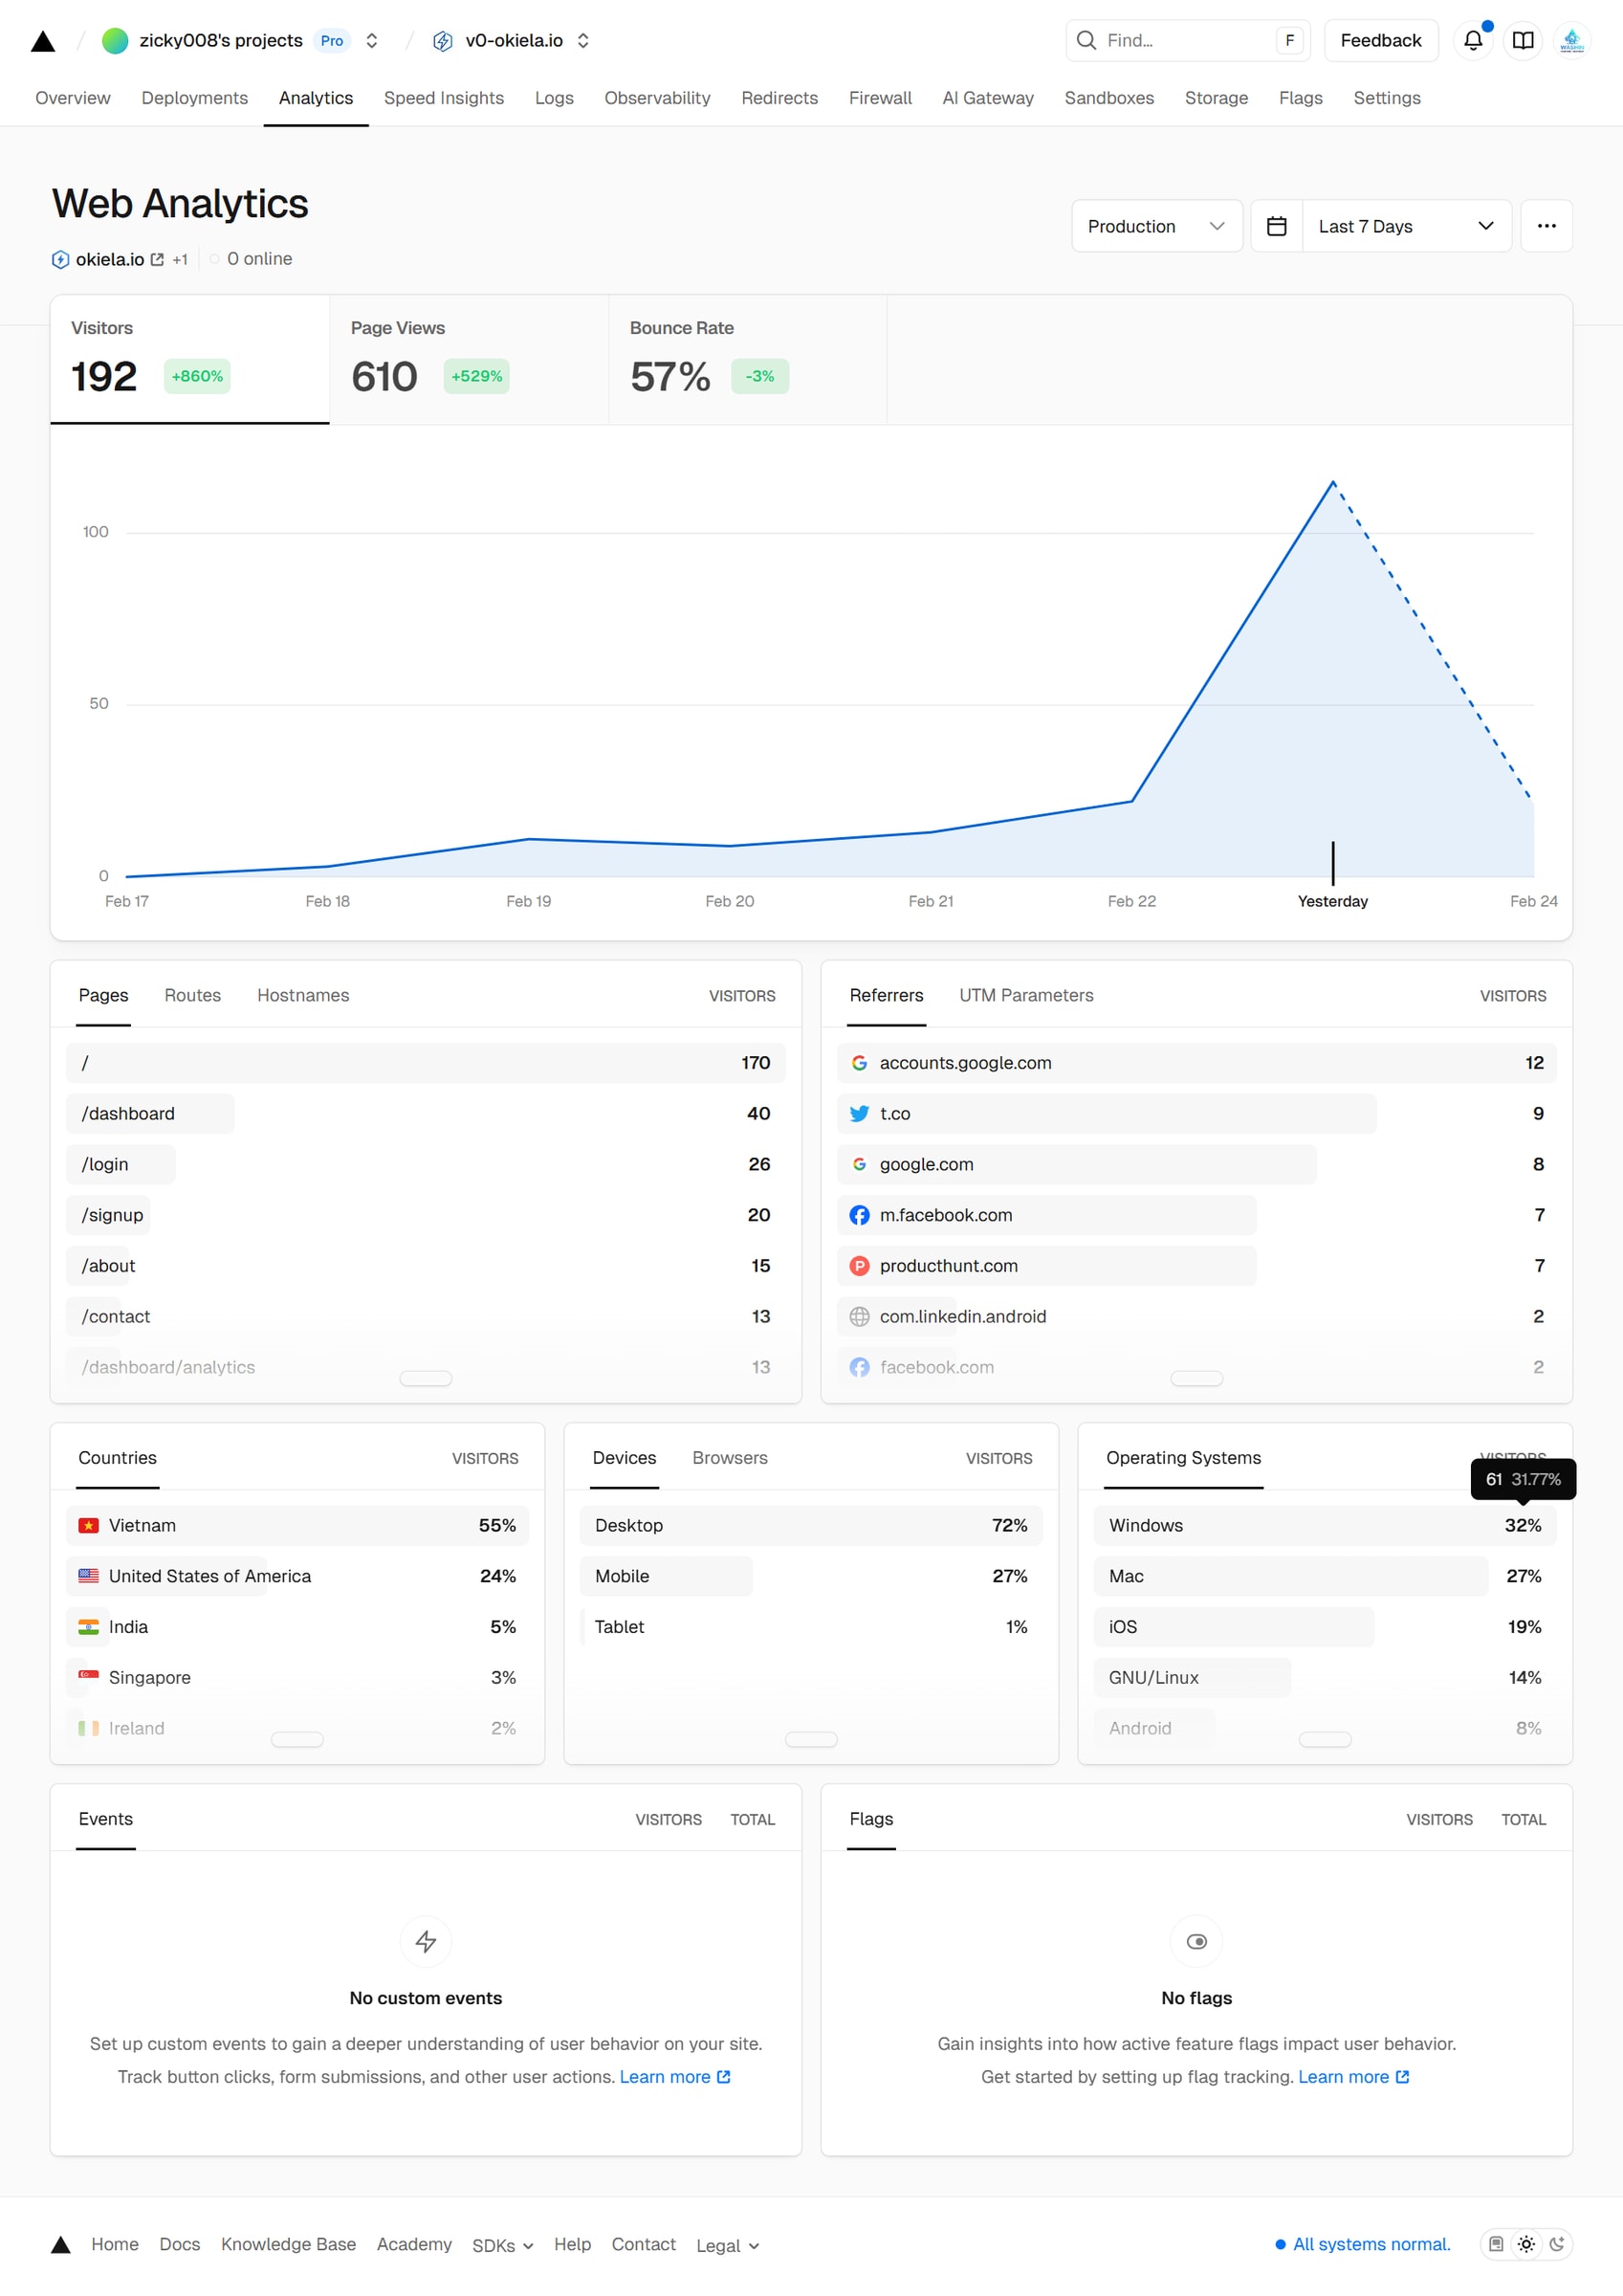
Task: Expand the SDKs footer dropdown
Action: click(502, 2245)
